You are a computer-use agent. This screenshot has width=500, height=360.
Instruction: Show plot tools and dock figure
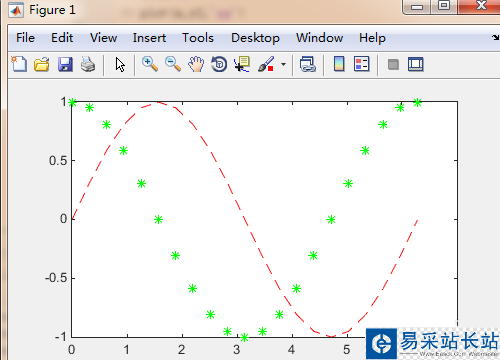coord(416,64)
